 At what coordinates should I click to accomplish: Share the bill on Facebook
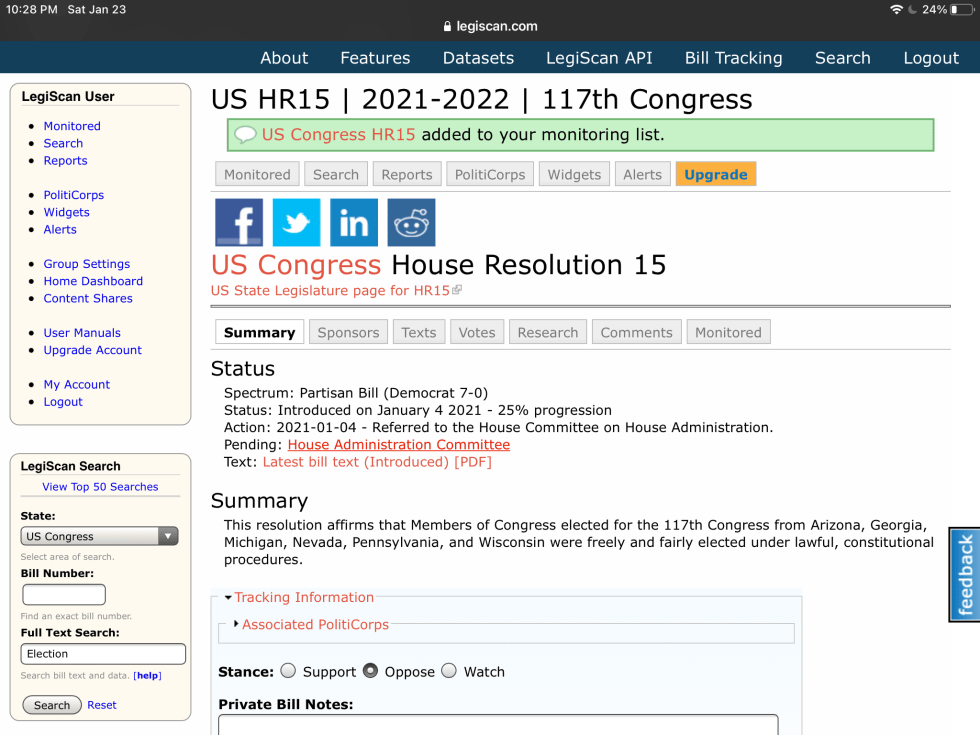point(239,222)
